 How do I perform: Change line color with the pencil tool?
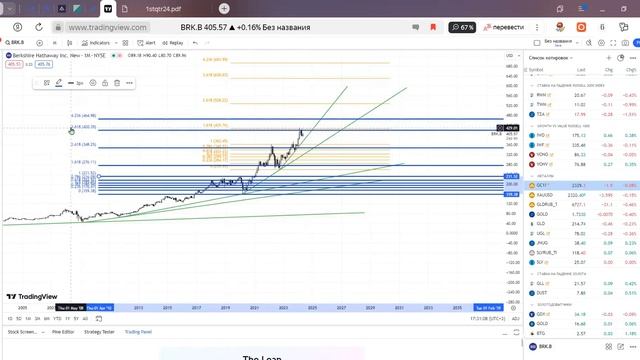59,83
